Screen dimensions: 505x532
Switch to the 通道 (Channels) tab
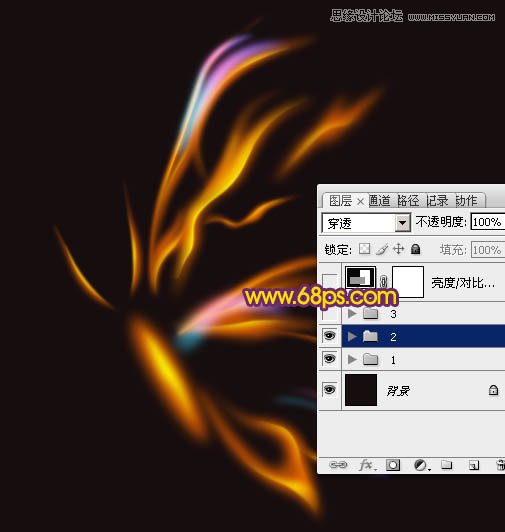pyautogui.click(x=379, y=201)
